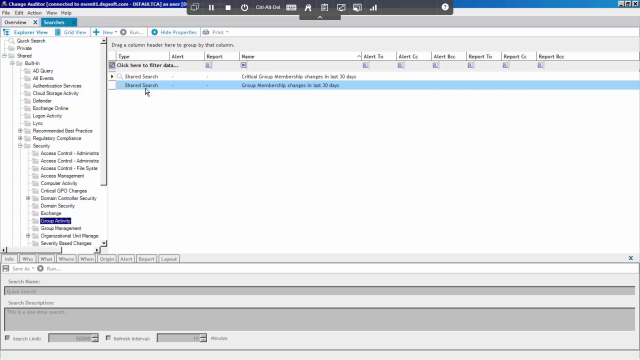Viewport: 640px width, 360px height.
Task: Collapse the Shared tree node
Action: point(4,56)
